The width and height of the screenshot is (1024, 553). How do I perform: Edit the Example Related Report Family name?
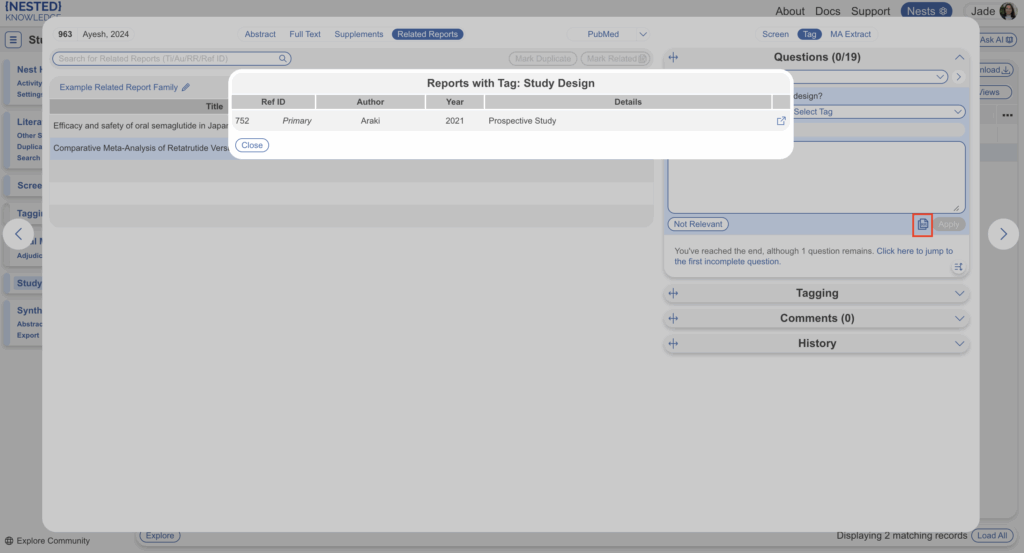click(186, 88)
